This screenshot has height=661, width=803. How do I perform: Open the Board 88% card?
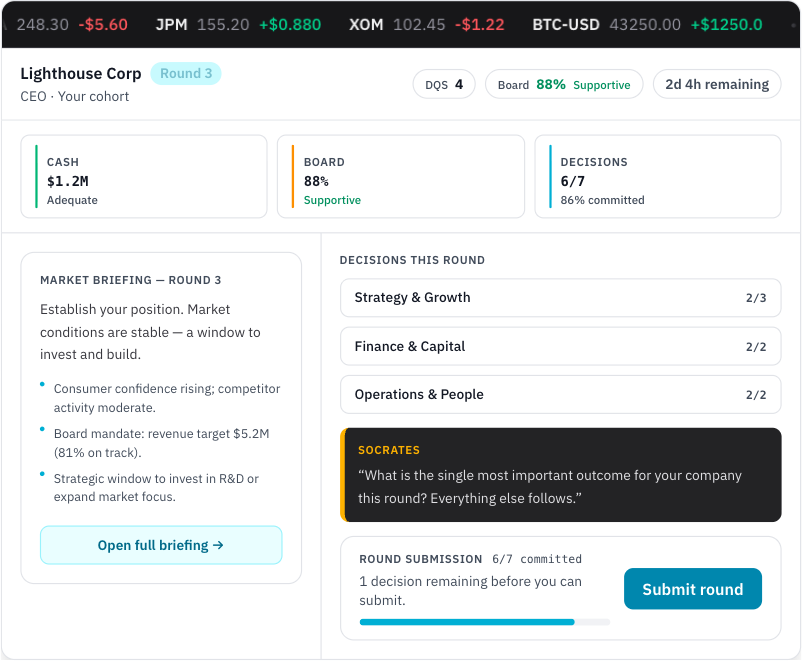click(400, 177)
